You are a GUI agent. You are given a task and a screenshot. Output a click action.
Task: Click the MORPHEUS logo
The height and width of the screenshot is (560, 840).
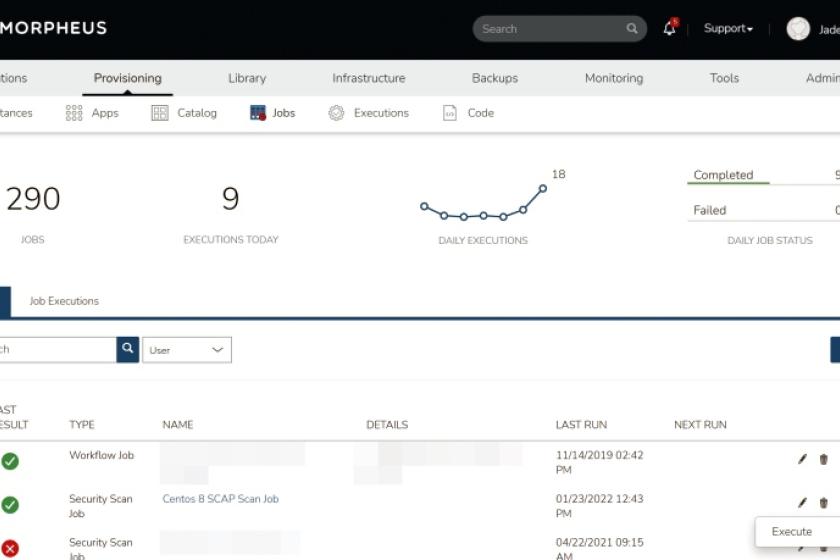click(x=53, y=28)
